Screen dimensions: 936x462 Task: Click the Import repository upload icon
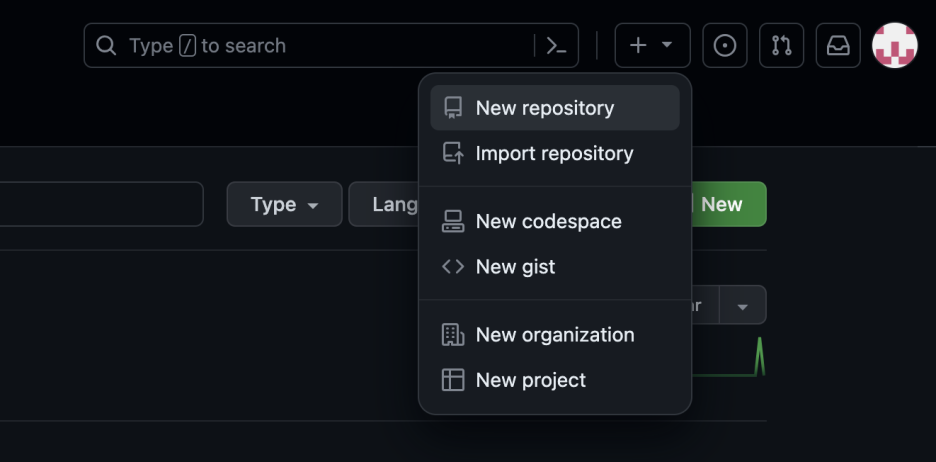(x=453, y=153)
